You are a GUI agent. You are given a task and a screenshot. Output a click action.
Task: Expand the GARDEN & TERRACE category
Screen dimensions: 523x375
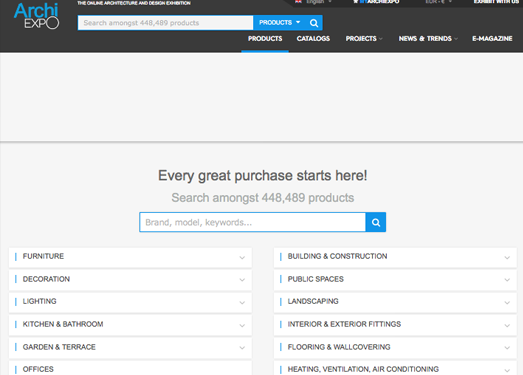click(x=130, y=348)
